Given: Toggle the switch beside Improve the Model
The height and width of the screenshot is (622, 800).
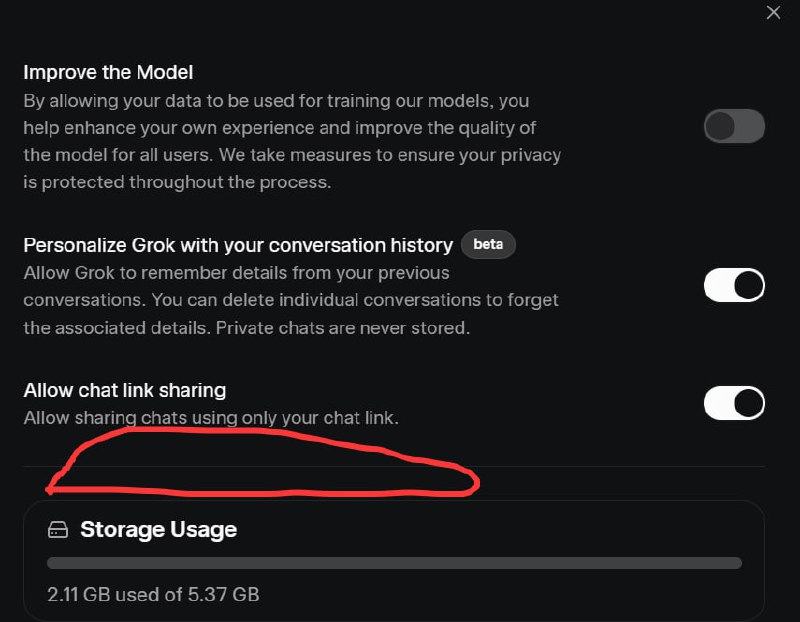Looking at the screenshot, I should coord(734,127).
